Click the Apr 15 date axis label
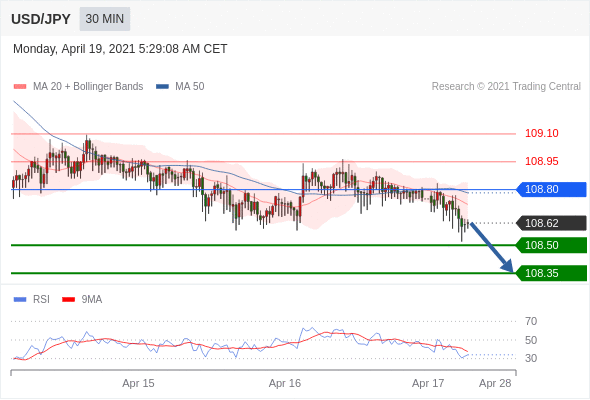The width and height of the screenshot is (590, 400). click(x=138, y=383)
